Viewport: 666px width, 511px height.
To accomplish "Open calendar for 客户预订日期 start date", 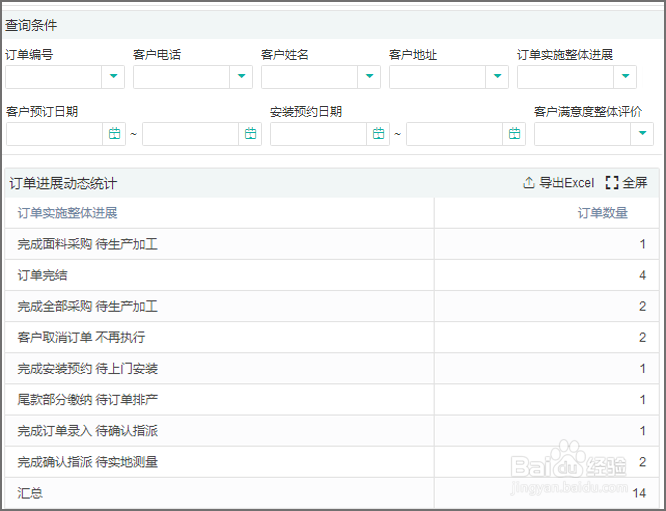I will (114, 134).
